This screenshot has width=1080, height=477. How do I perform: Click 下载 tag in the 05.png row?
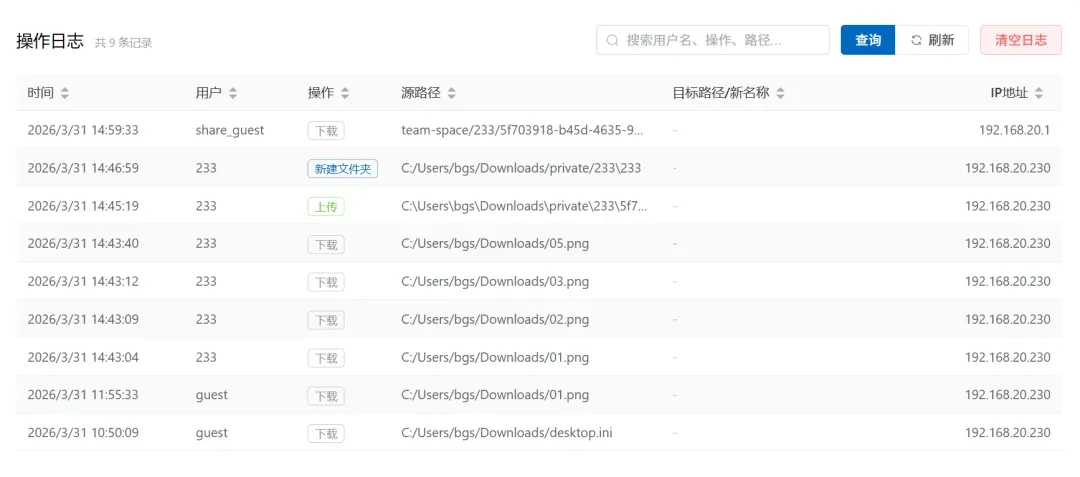pos(326,244)
